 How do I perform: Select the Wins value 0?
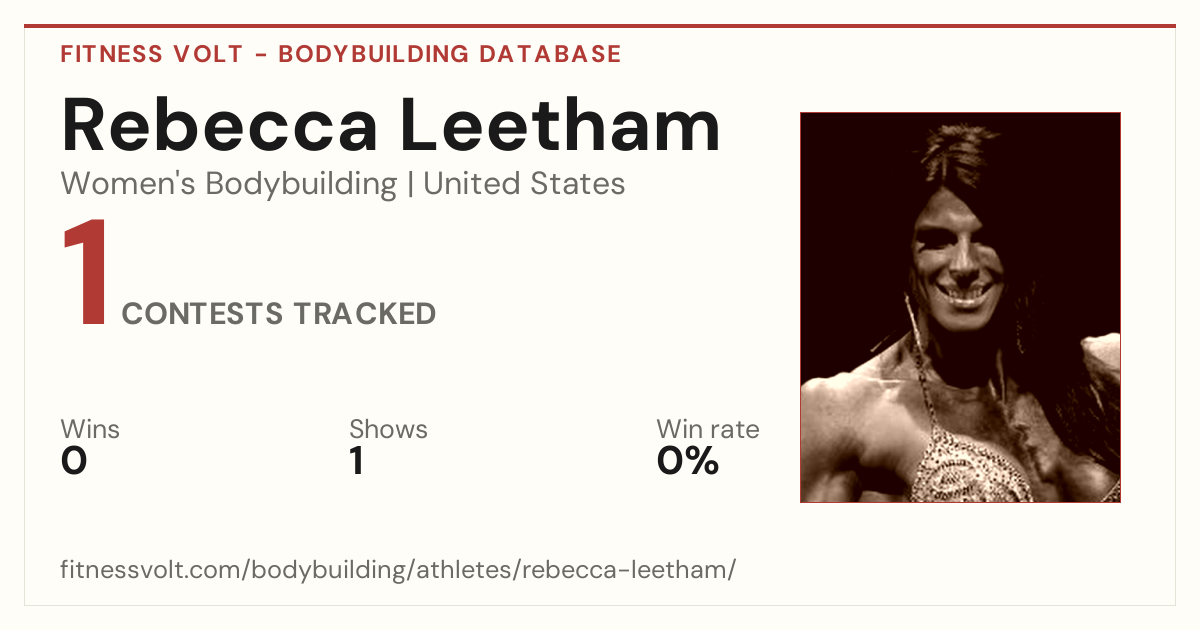pos(74,461)
